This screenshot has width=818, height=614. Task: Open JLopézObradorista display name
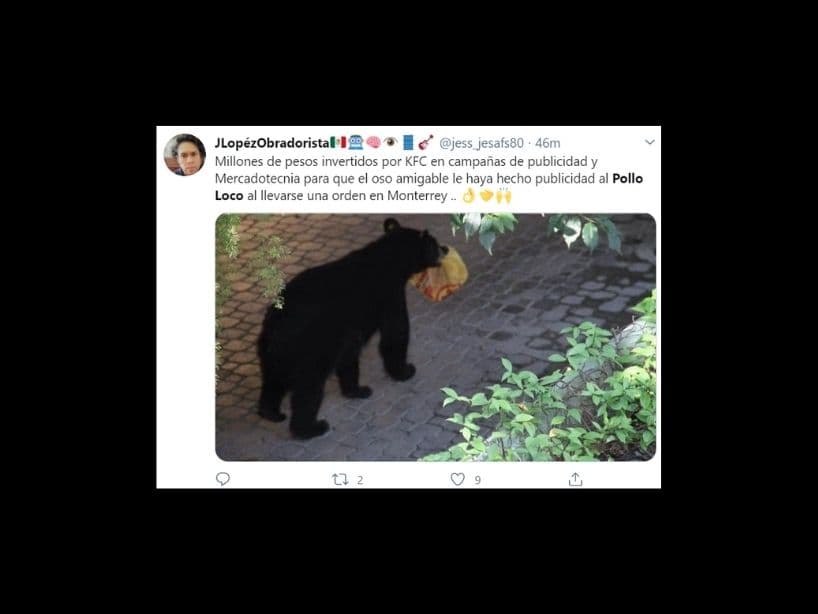click(x=272, y=142)
